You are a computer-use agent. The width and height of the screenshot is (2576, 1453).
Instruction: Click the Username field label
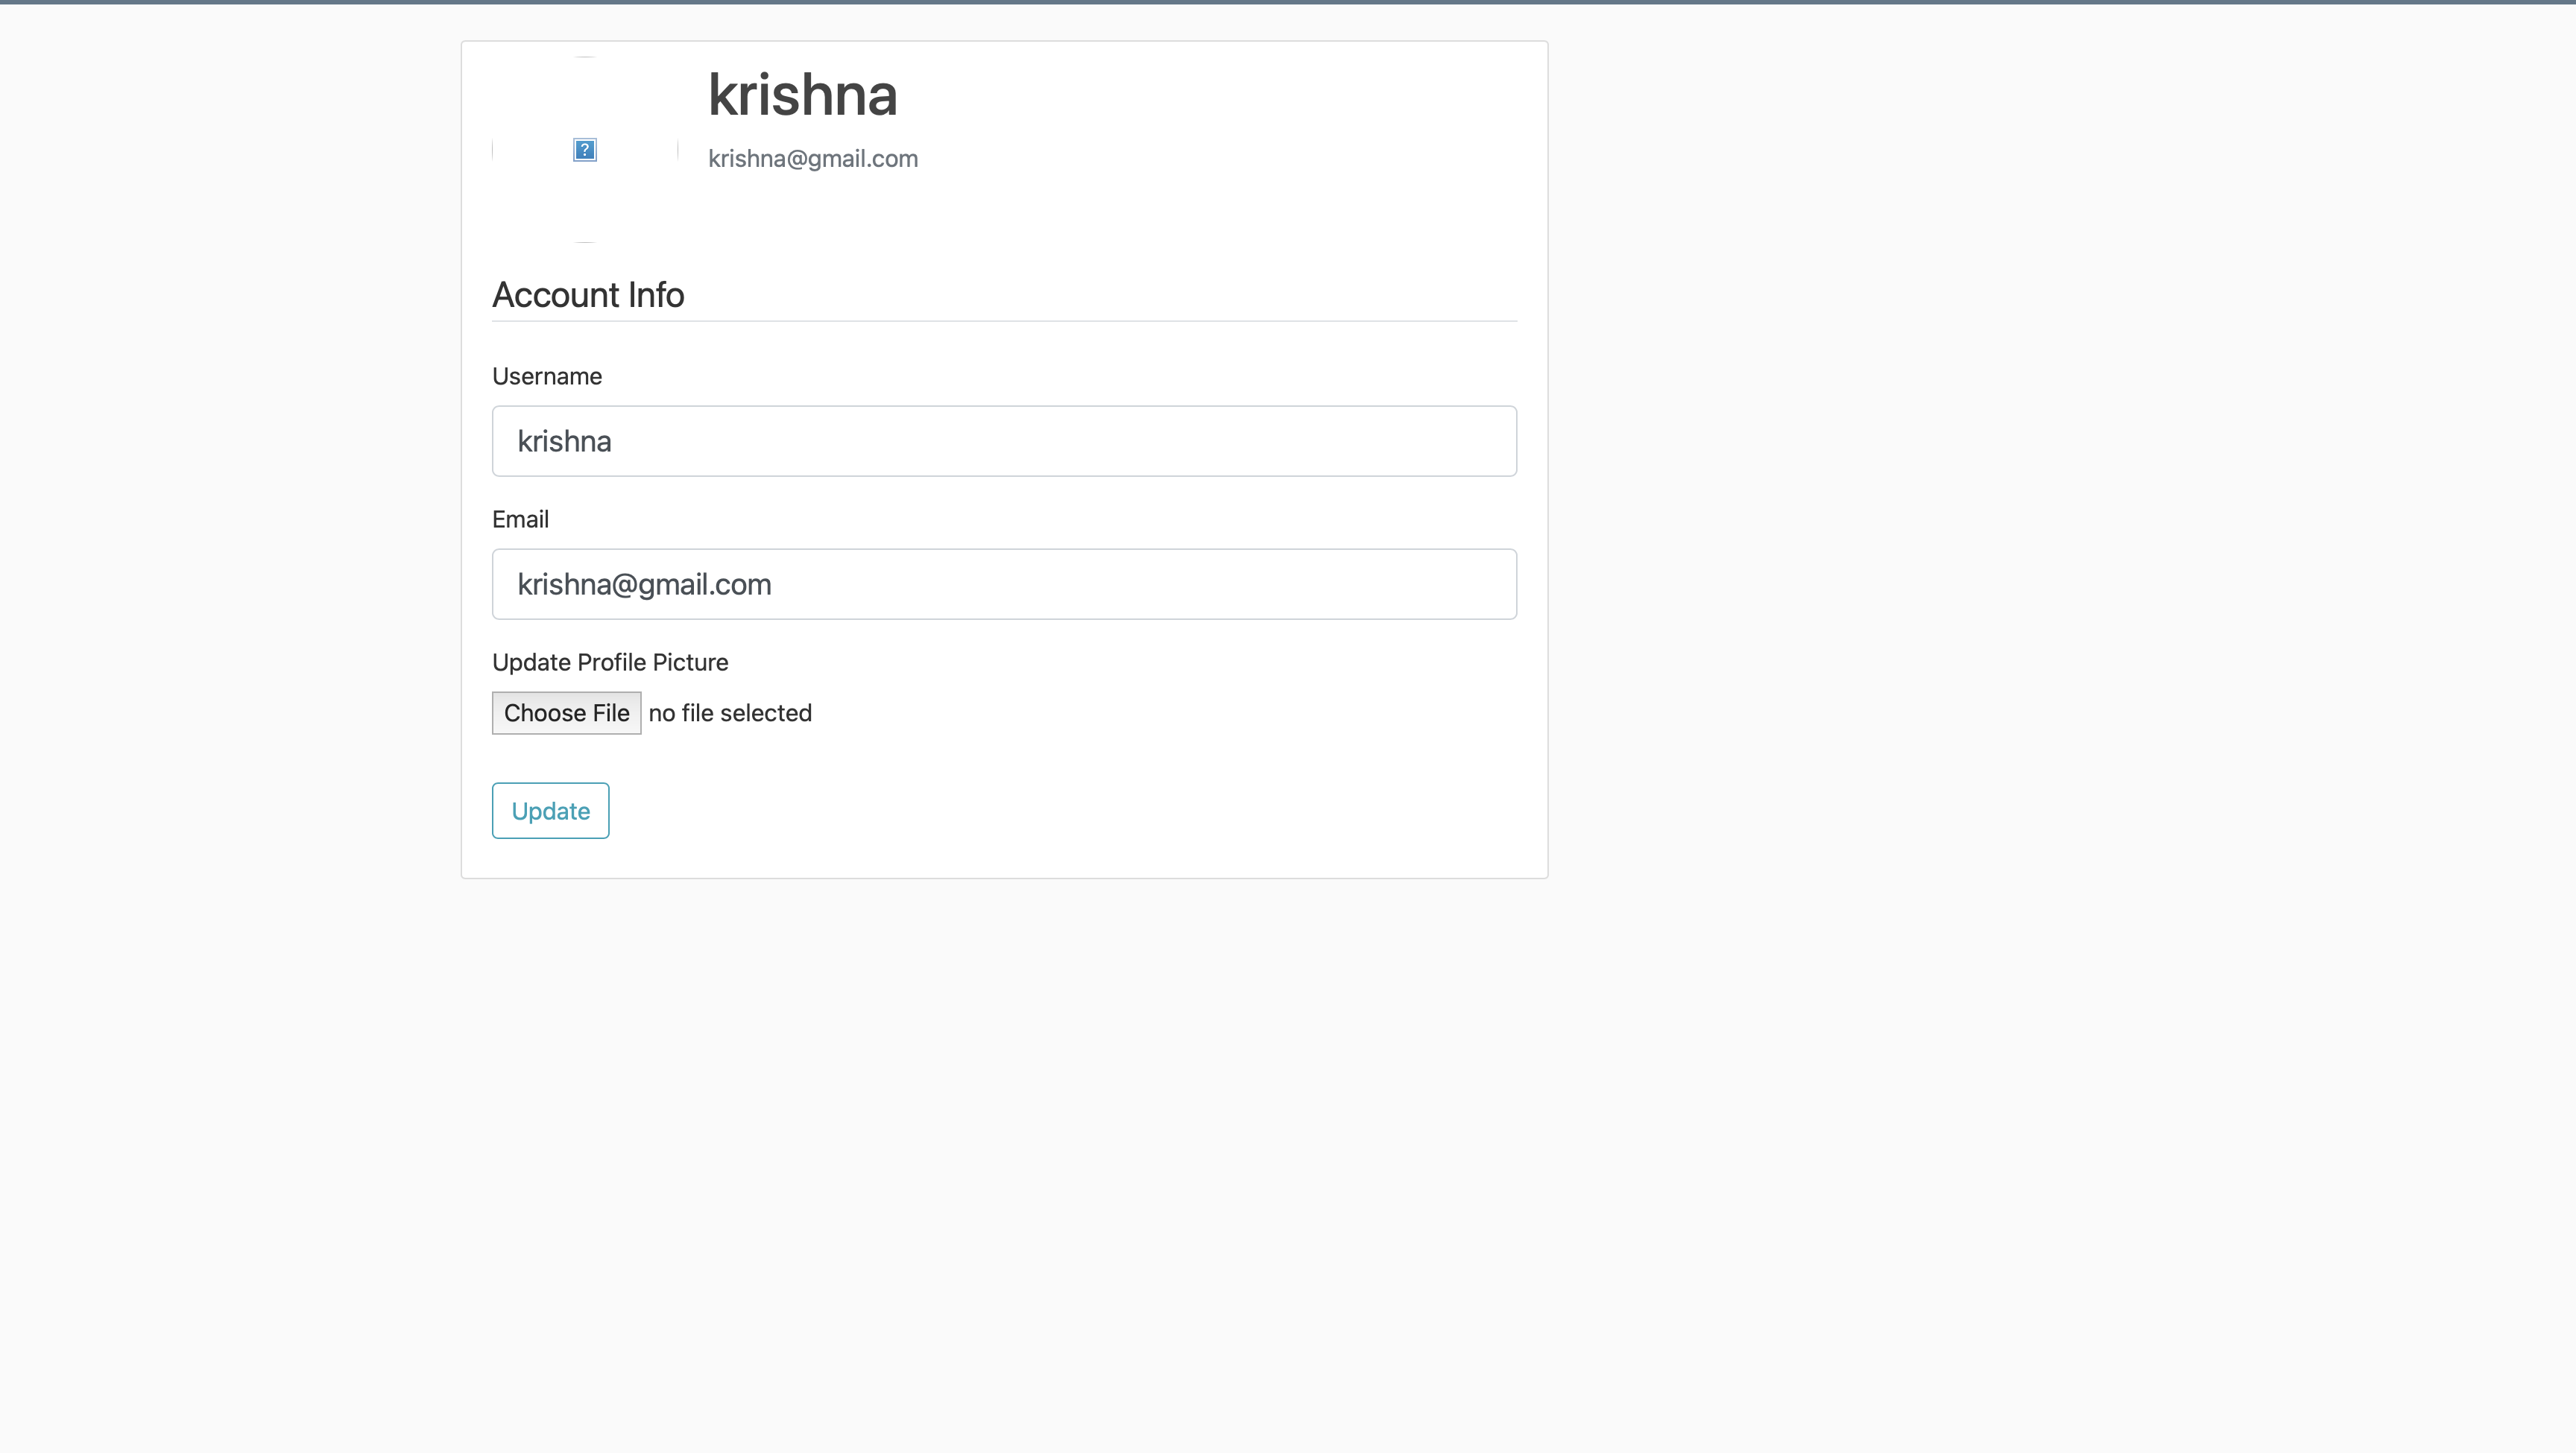tap(546, 376)
